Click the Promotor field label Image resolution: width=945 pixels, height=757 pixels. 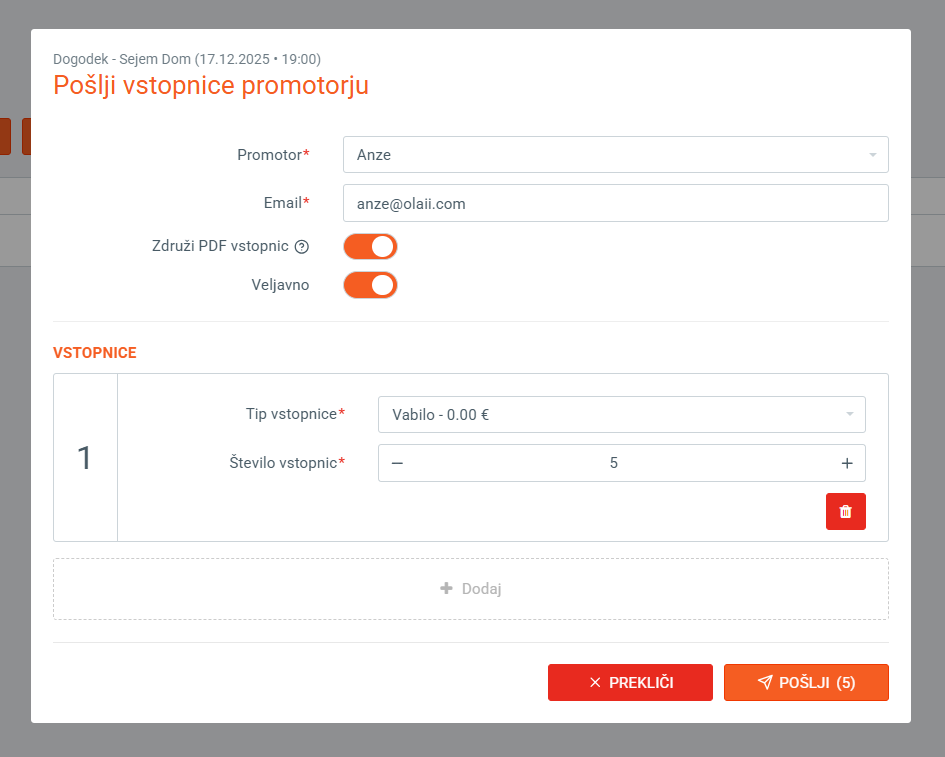(269, 155)
